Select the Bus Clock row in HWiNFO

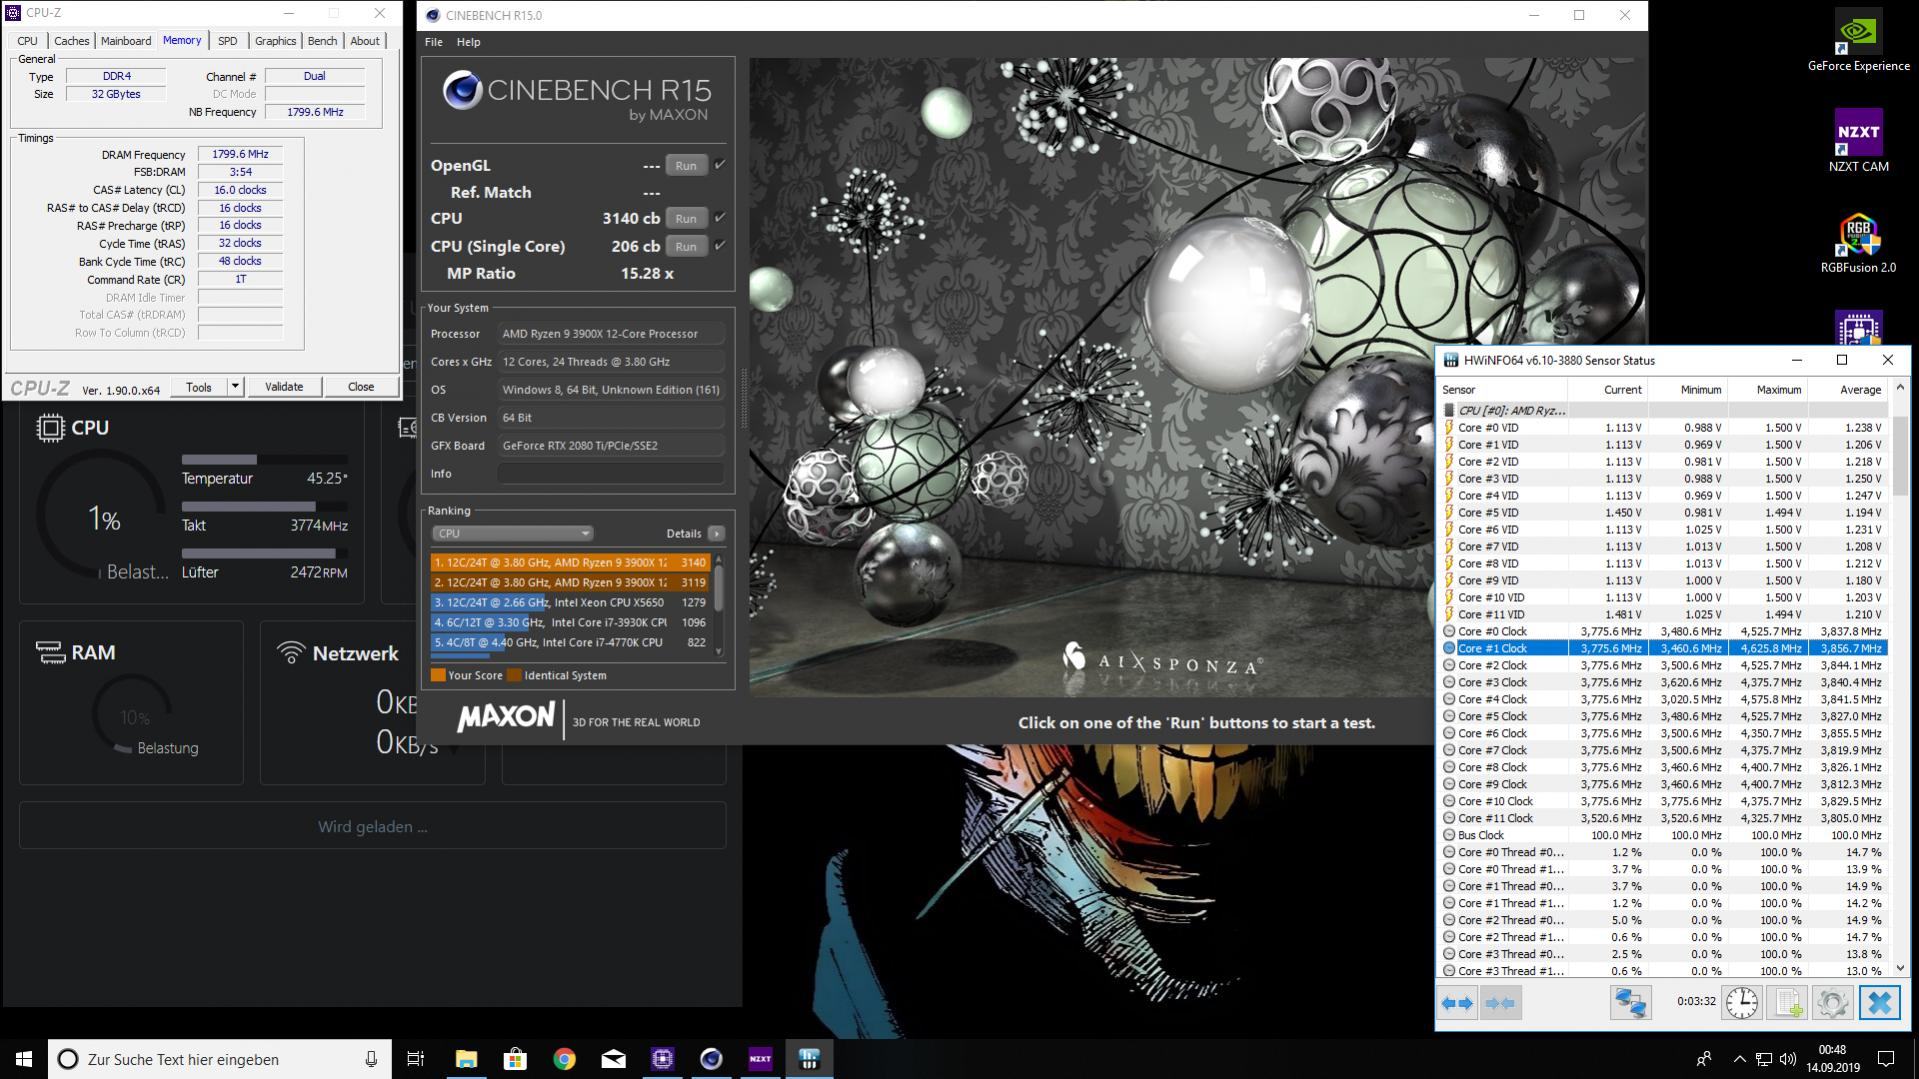pos(1664,835)
